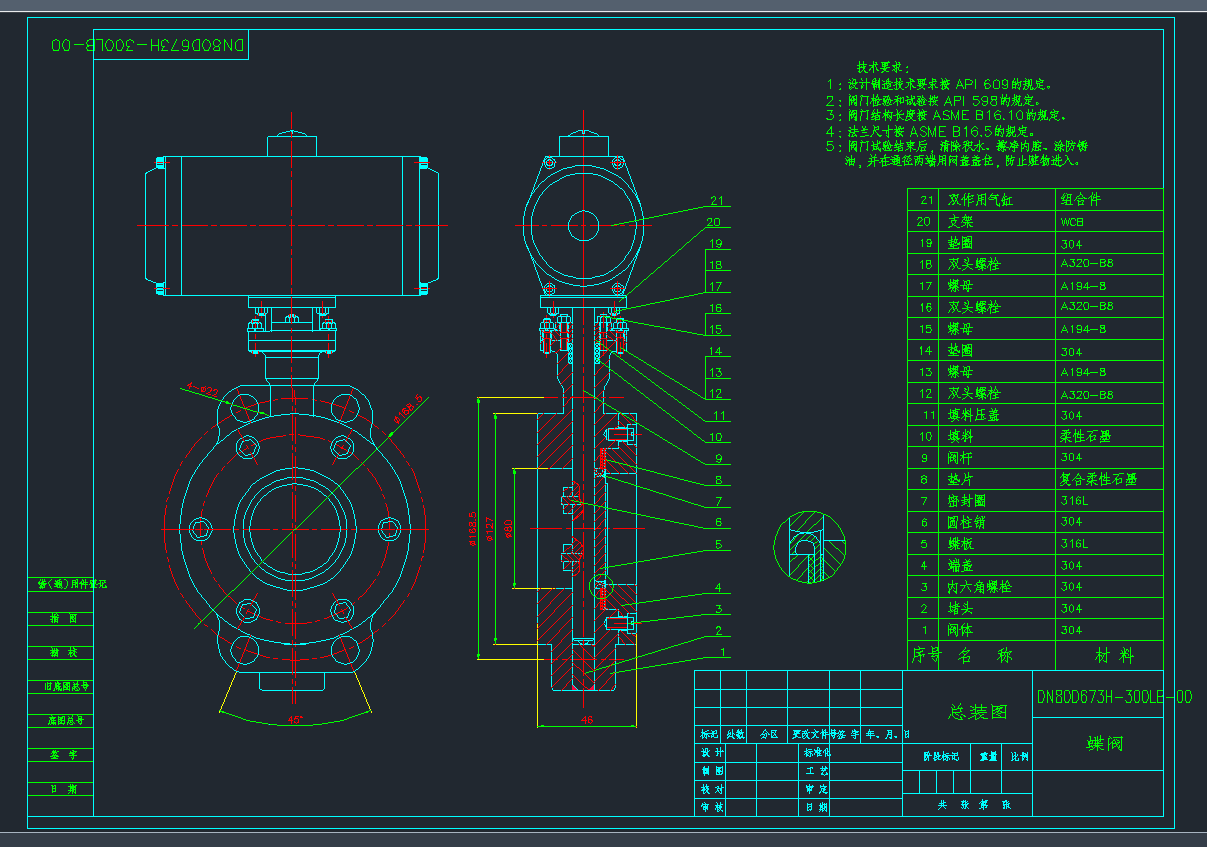The image size is (1207, 847).
Task: Select the 46 width dimension under section view
Action: tap(587, 719)
